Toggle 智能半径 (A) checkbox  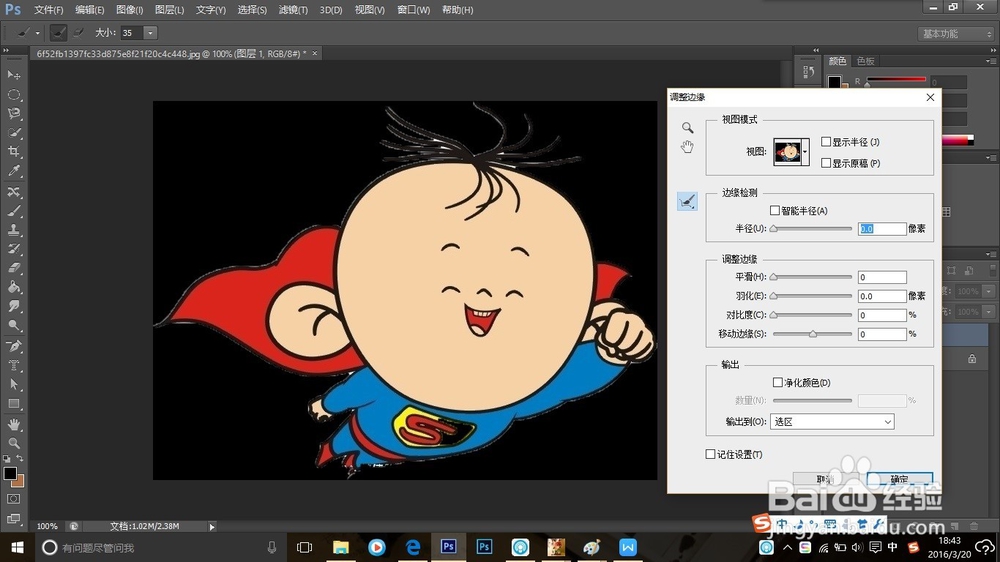pyautogui.click(x=775, y=211)
